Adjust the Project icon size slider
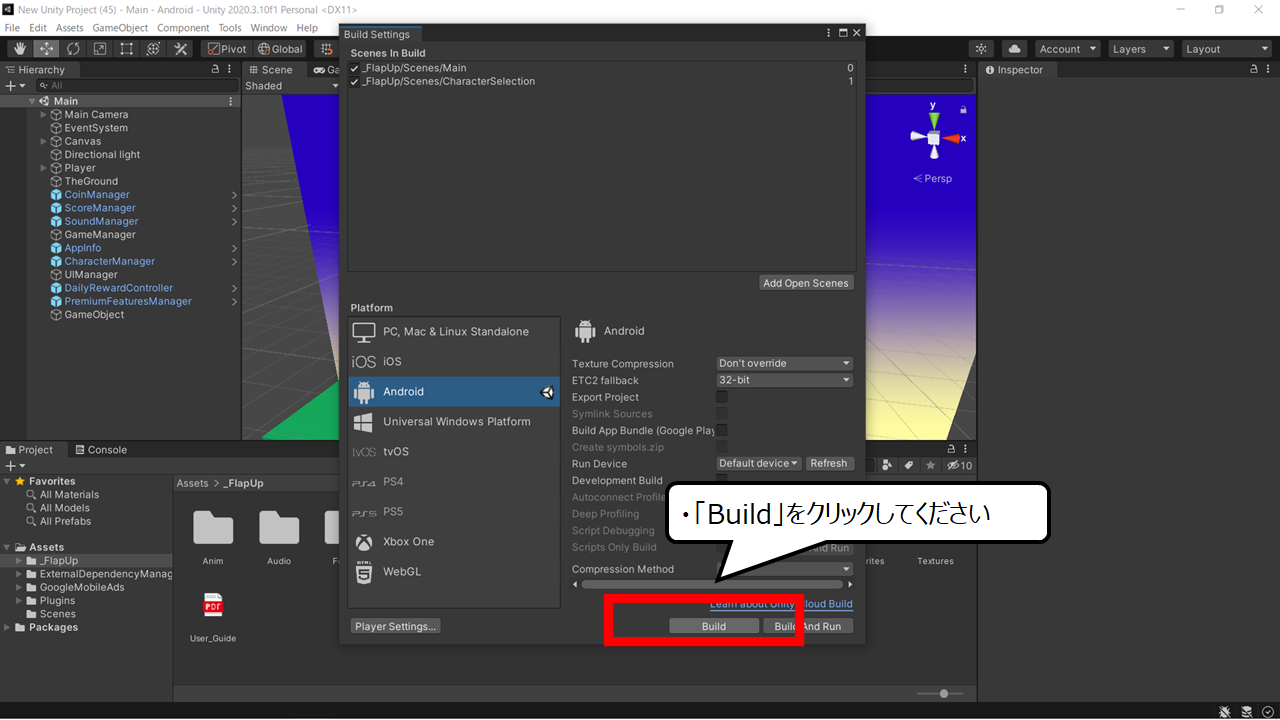 pyautogui.click(x=944, y=693)
